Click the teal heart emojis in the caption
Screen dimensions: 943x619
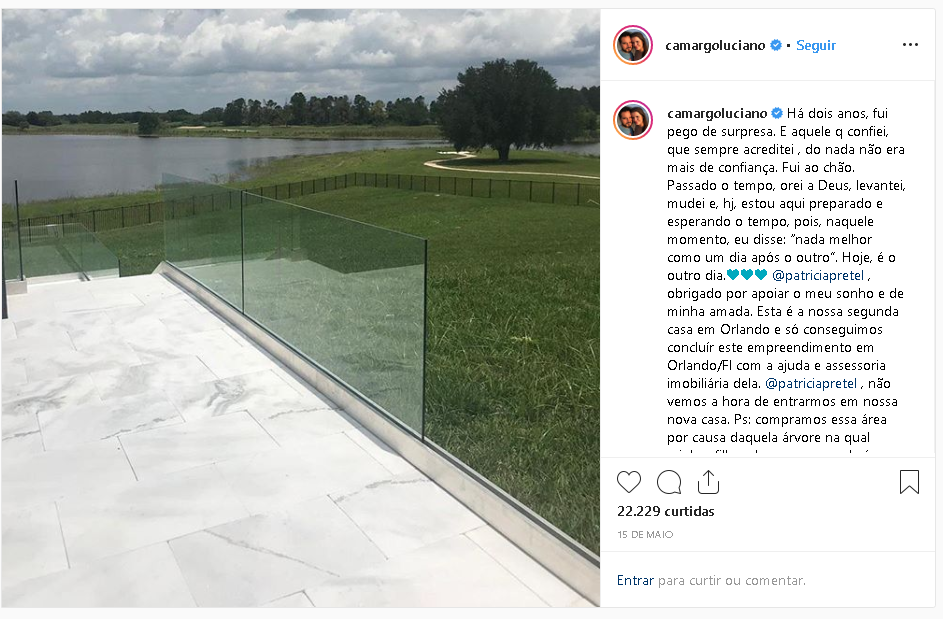point(747,275)
